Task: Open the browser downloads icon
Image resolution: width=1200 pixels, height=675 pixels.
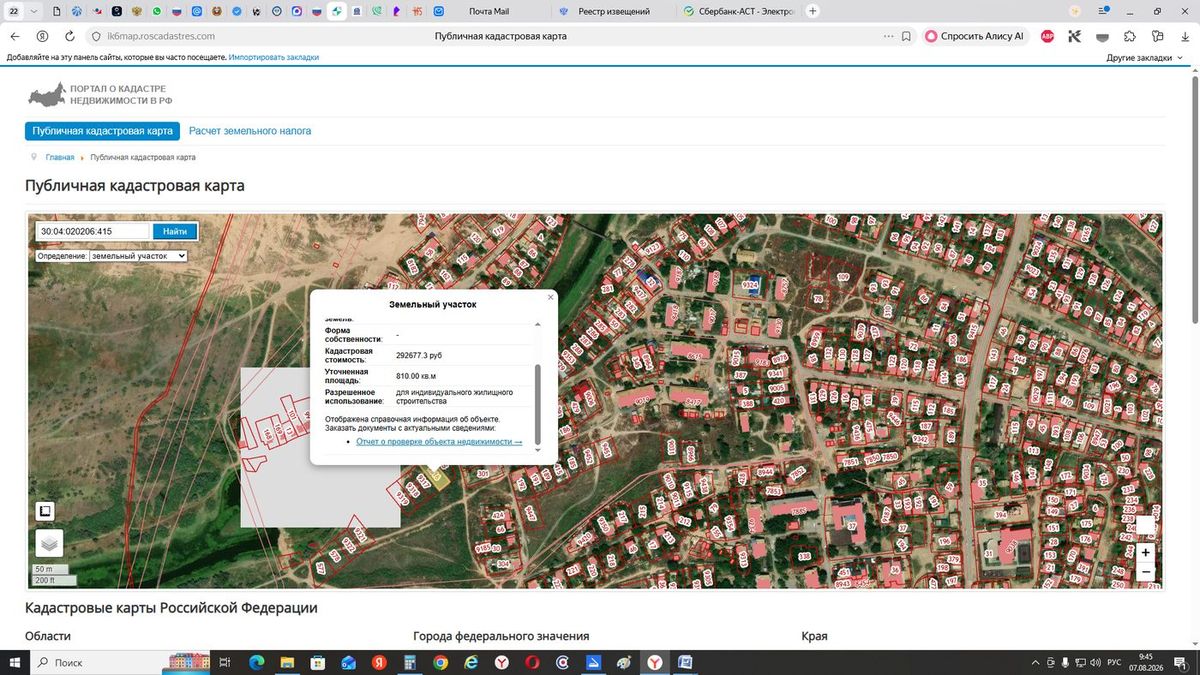Action: [1184, 36]
